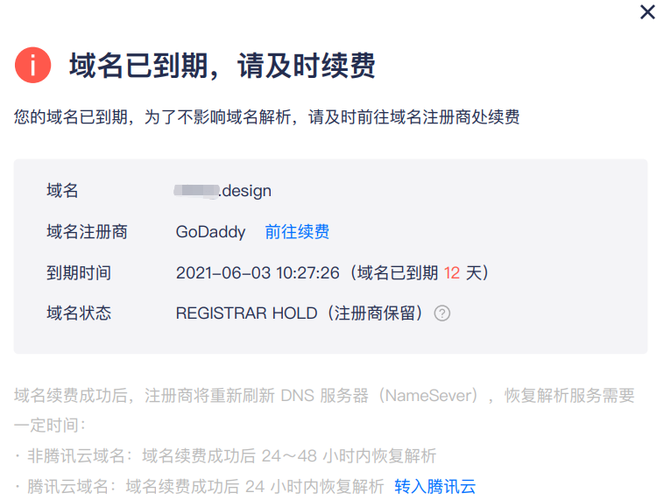This screenshot has height=500, width=664.
Task: Click the 非腾讯云域名 24~48 小时 note
Action: click(x=225, y=456)
